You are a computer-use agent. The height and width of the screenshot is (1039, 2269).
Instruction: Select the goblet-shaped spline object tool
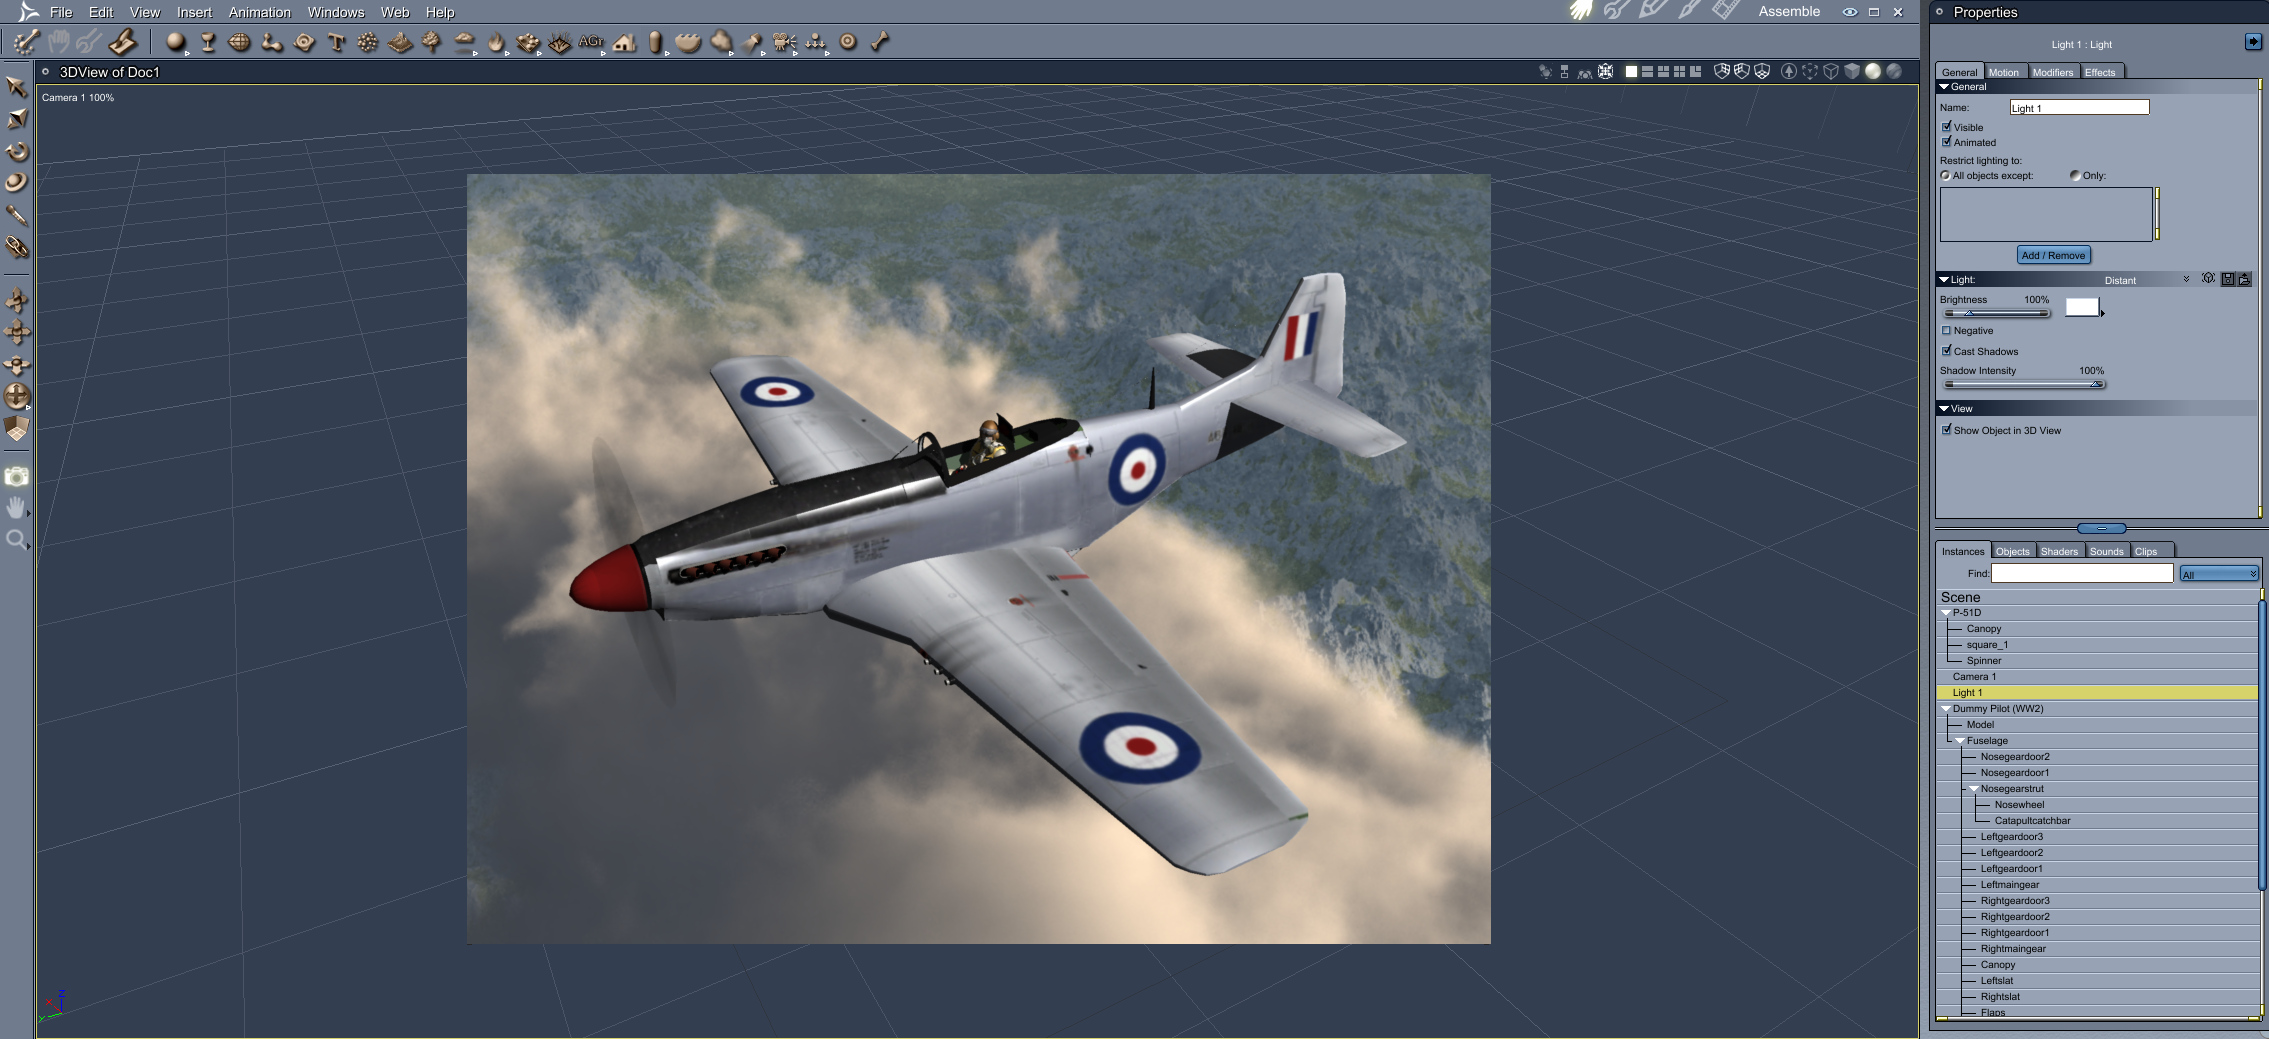tap(208, 42)
